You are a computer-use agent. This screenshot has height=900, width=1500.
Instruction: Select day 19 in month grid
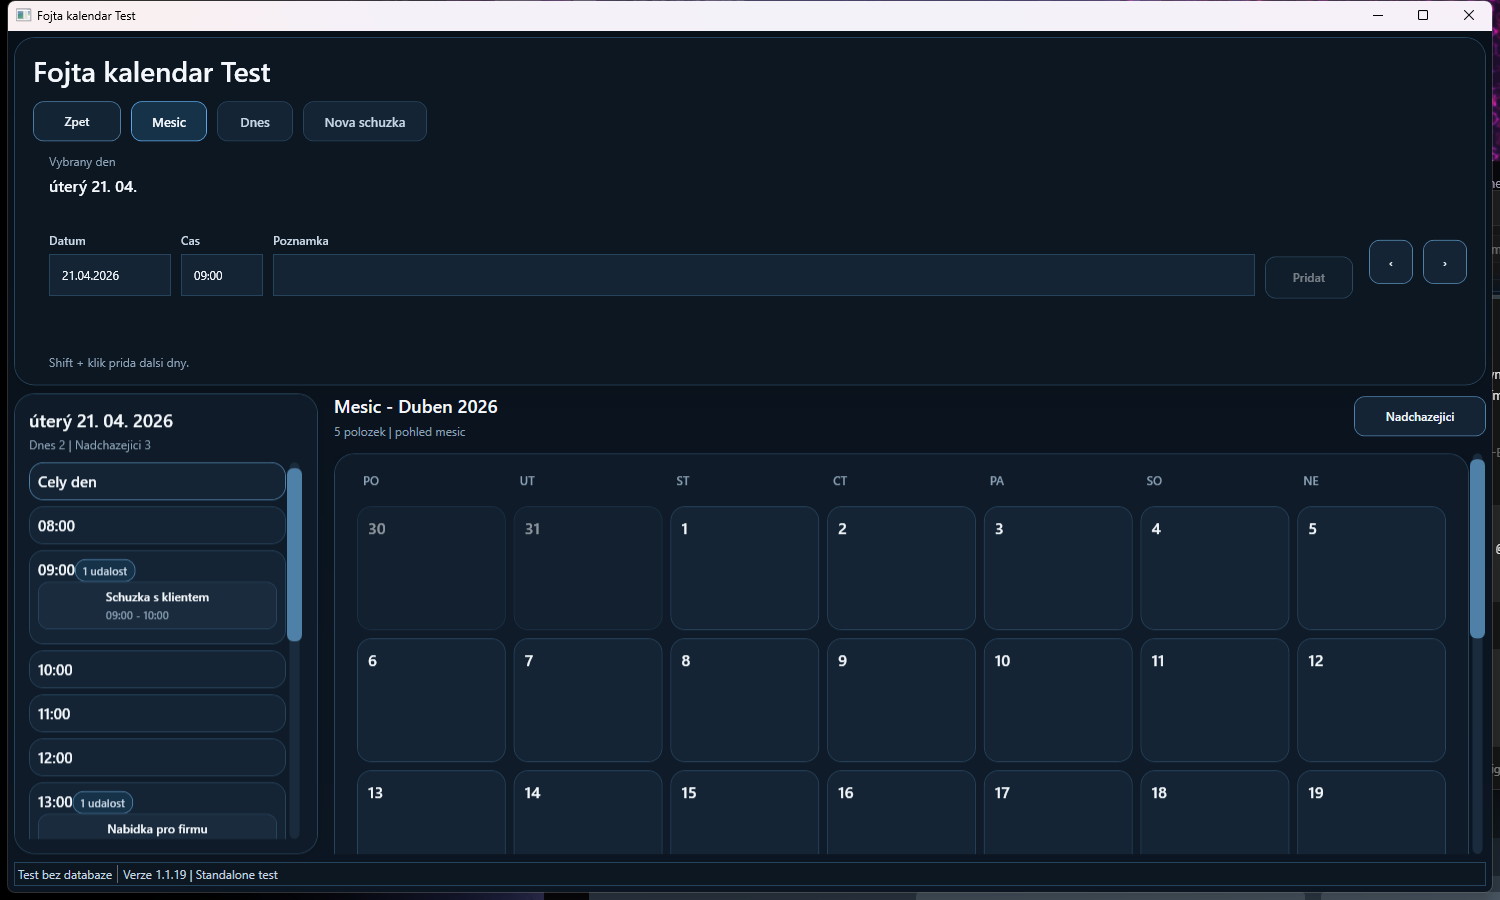click(x=1371, y=812)
